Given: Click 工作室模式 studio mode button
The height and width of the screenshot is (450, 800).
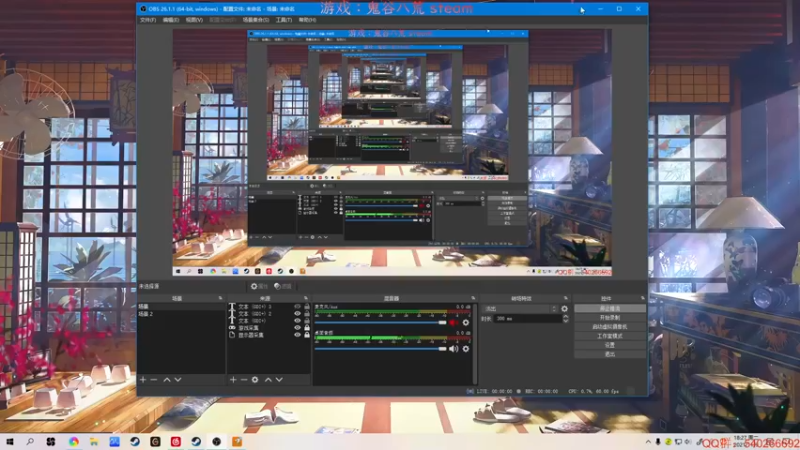Looking at the screenshot, I should (610, 336).
